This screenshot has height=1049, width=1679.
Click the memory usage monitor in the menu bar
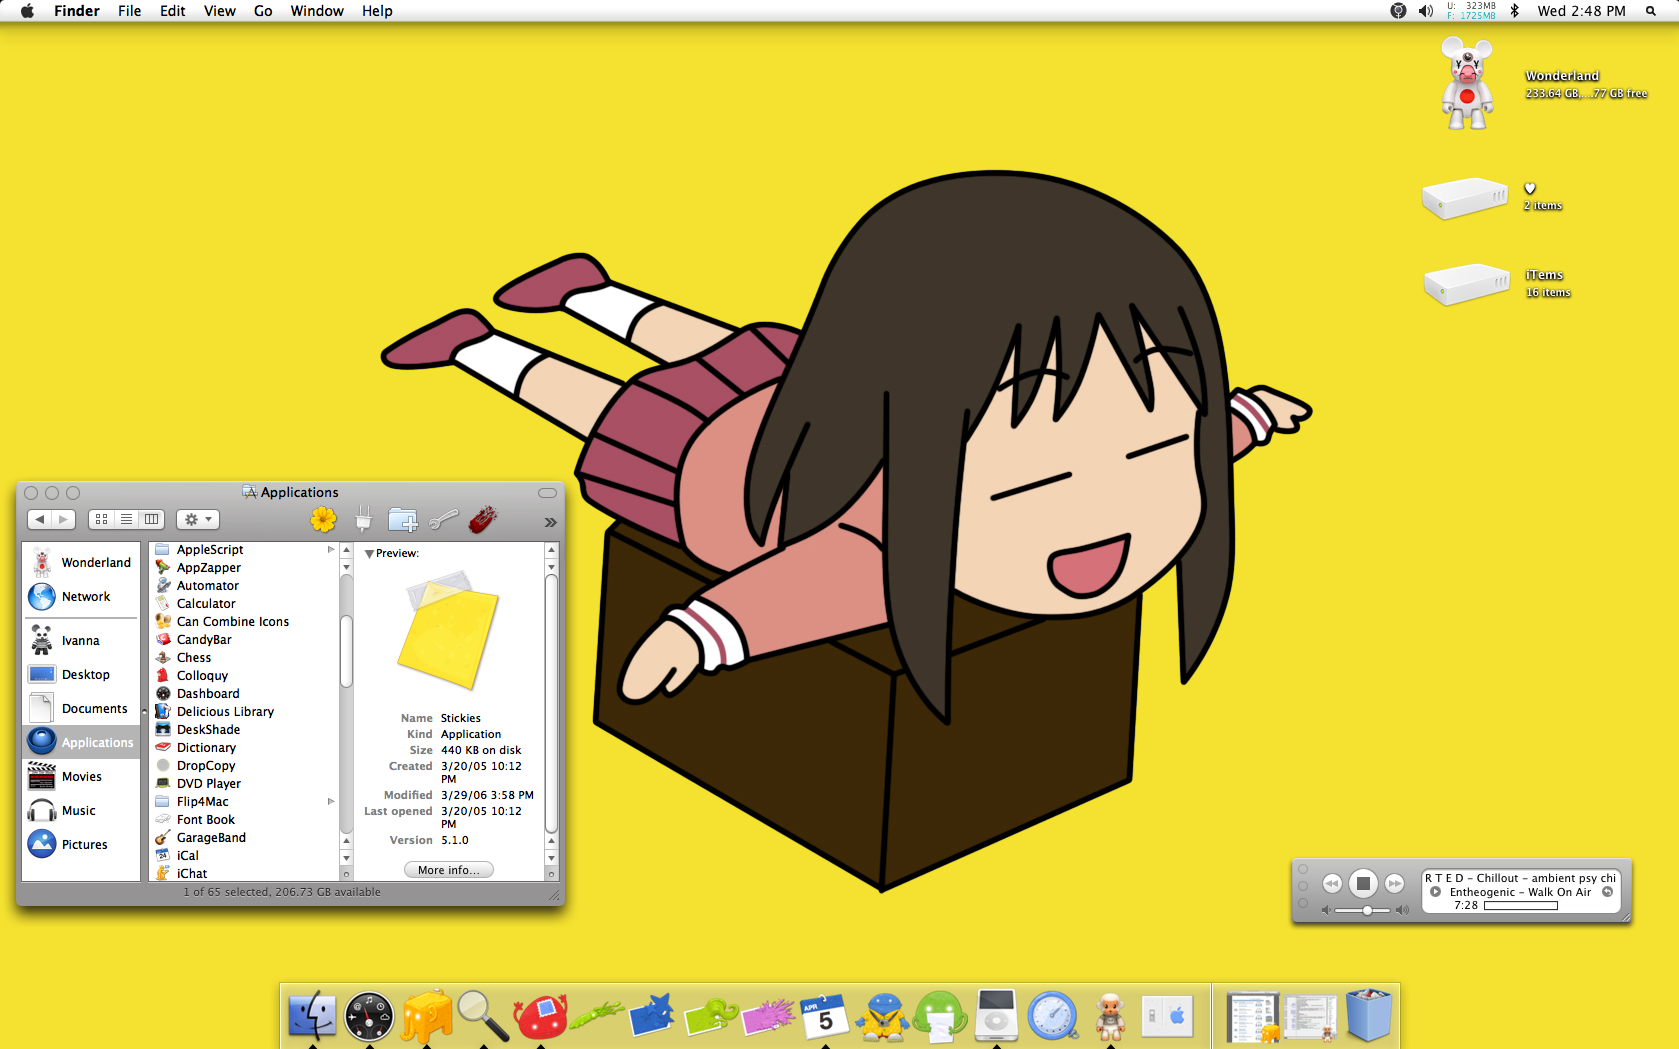[x=1471, y=11]
